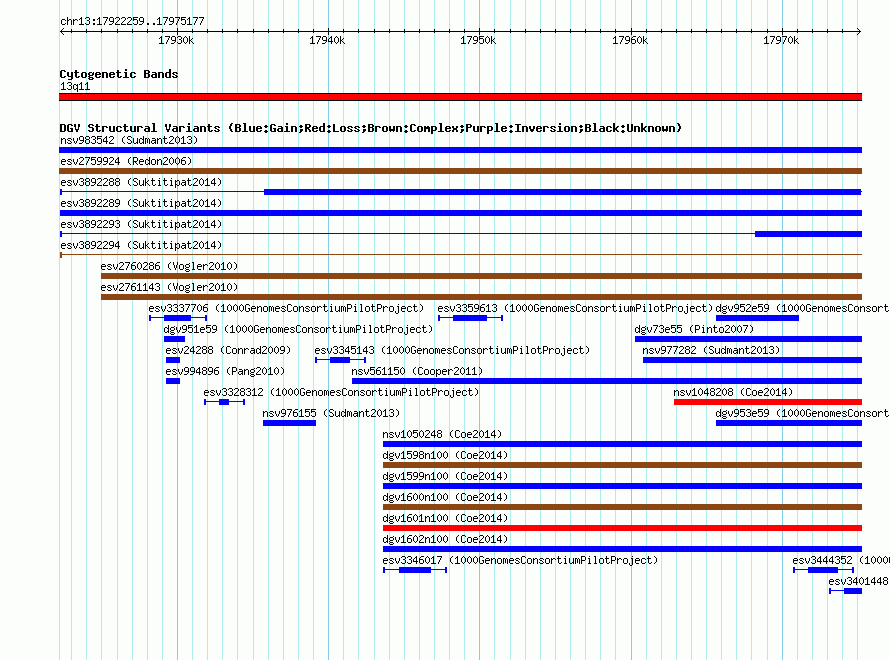Click the red nsv1048208 loss bar
Image resolution: width=890 pixels, height=660 pixels.
tap(768, 402)
